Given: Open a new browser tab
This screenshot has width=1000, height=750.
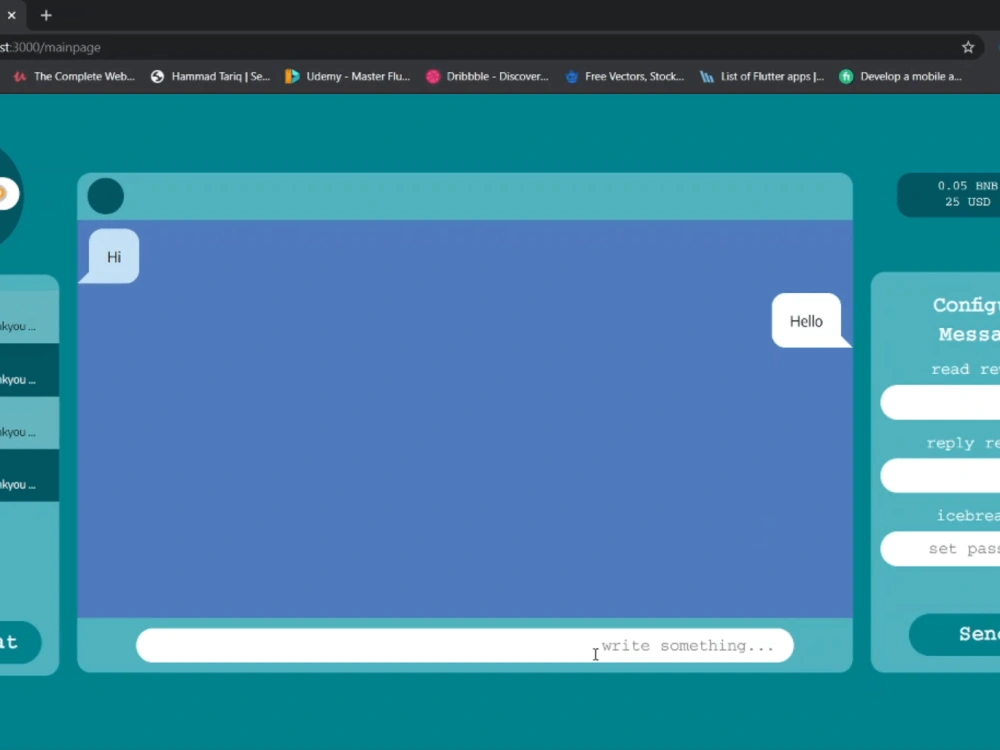Looking at the screenshot, I should point(45,15).
